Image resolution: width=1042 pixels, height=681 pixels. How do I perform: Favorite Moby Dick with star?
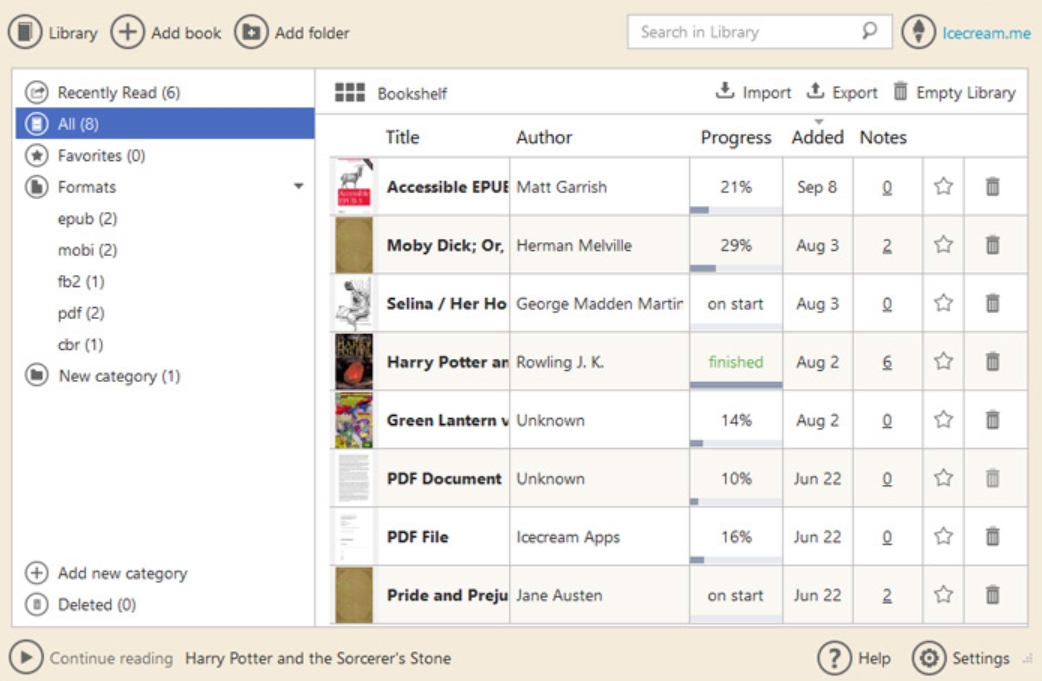944,244
